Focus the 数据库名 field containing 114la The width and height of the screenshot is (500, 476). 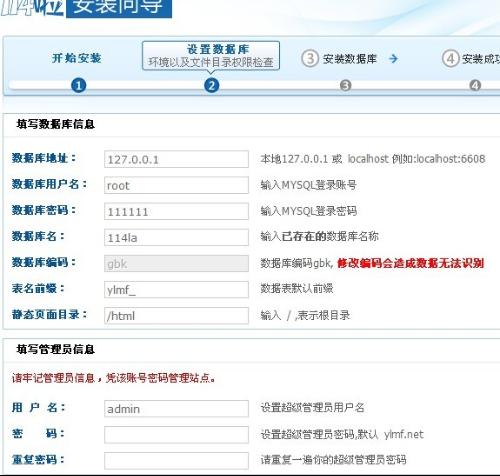[x=176, y=237]
